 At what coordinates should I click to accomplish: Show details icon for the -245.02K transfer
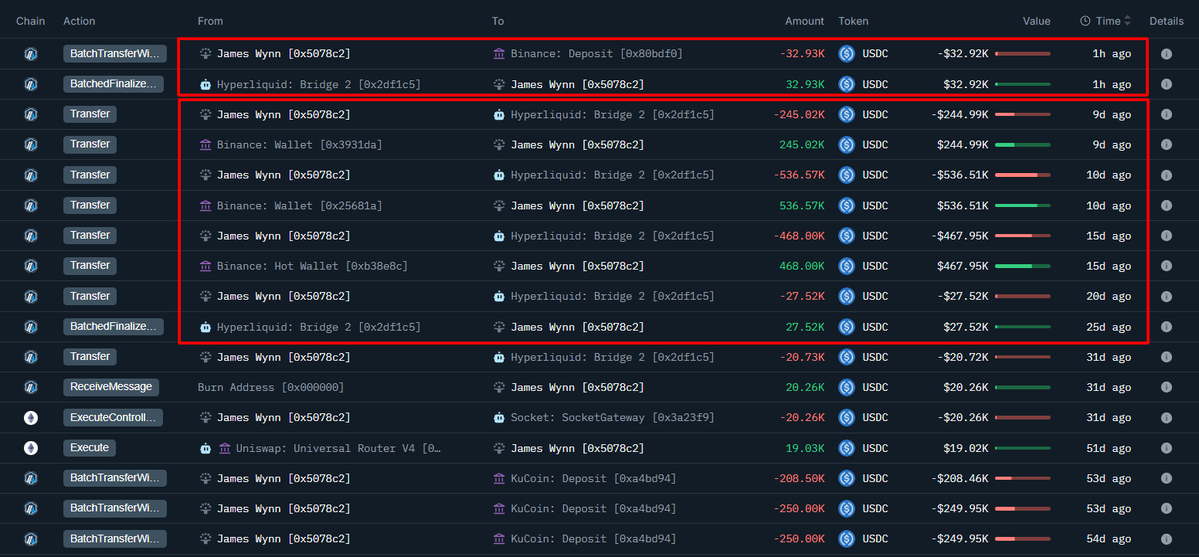(1166, 115)
